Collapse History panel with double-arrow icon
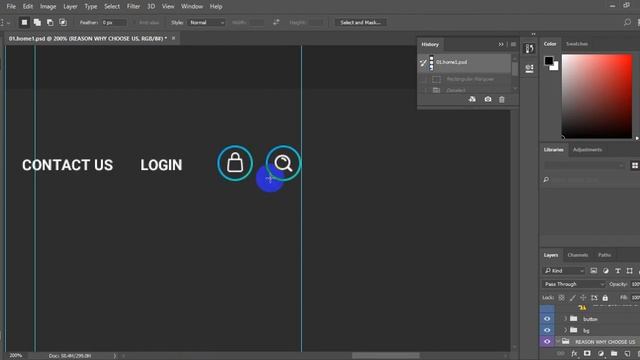 [x=501, y=44]
